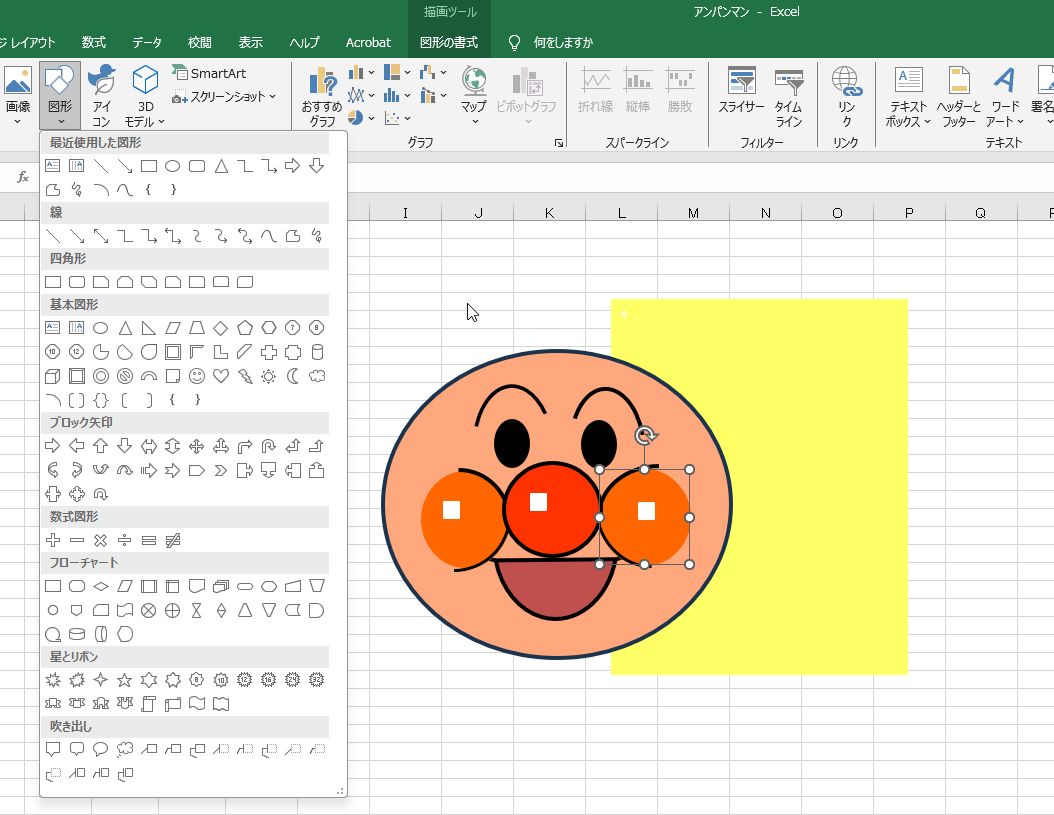Select the cross shape in 基本図形
The width and height of the screenshot is (1054, 815).
point(268,352)
